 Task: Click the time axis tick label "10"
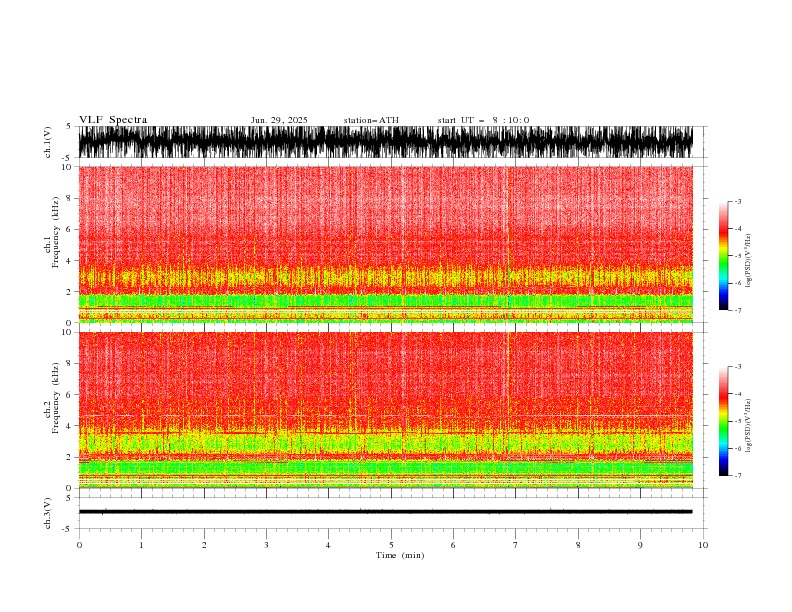pos(703,545)
